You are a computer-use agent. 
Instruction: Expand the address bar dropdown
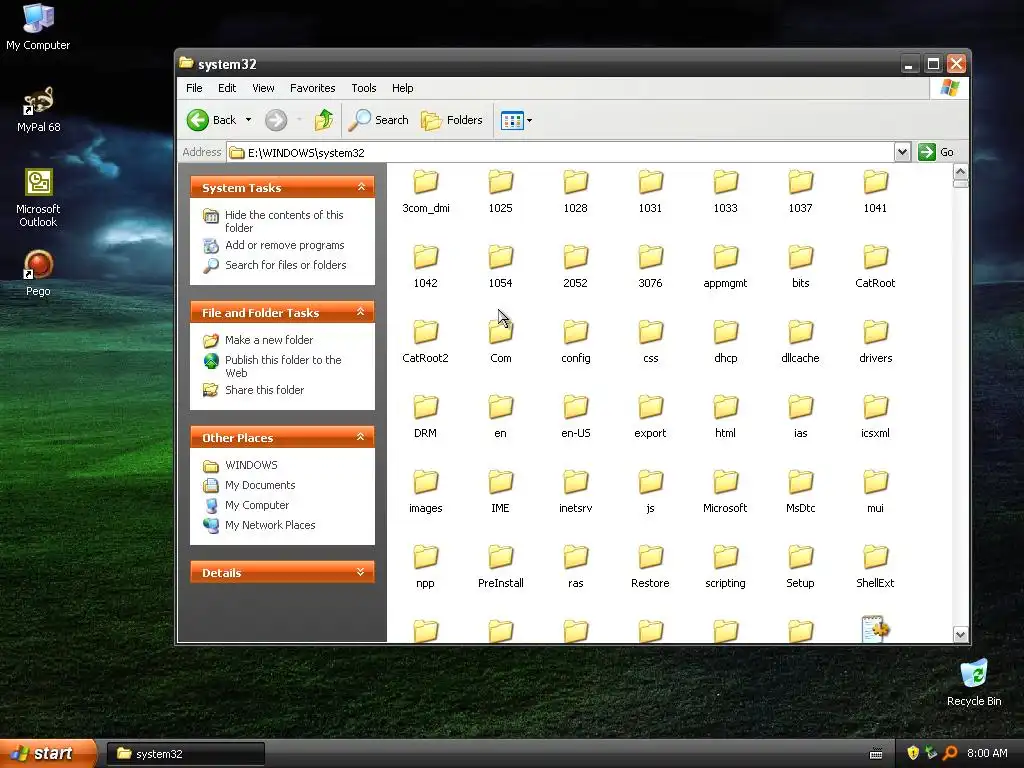pos(902,152)
